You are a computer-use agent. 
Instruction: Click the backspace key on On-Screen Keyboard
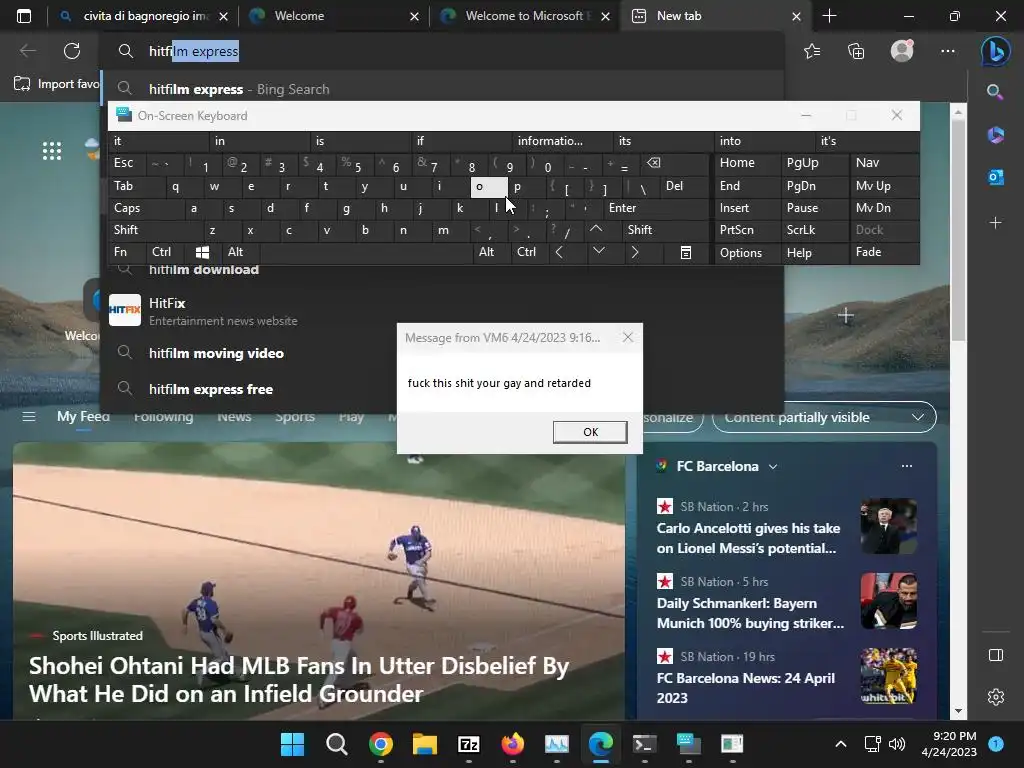point(654,163)
